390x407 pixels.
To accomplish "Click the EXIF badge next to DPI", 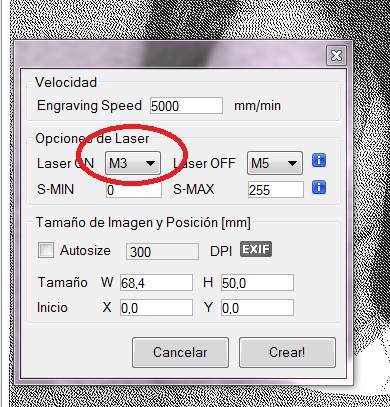I will 256,249.
